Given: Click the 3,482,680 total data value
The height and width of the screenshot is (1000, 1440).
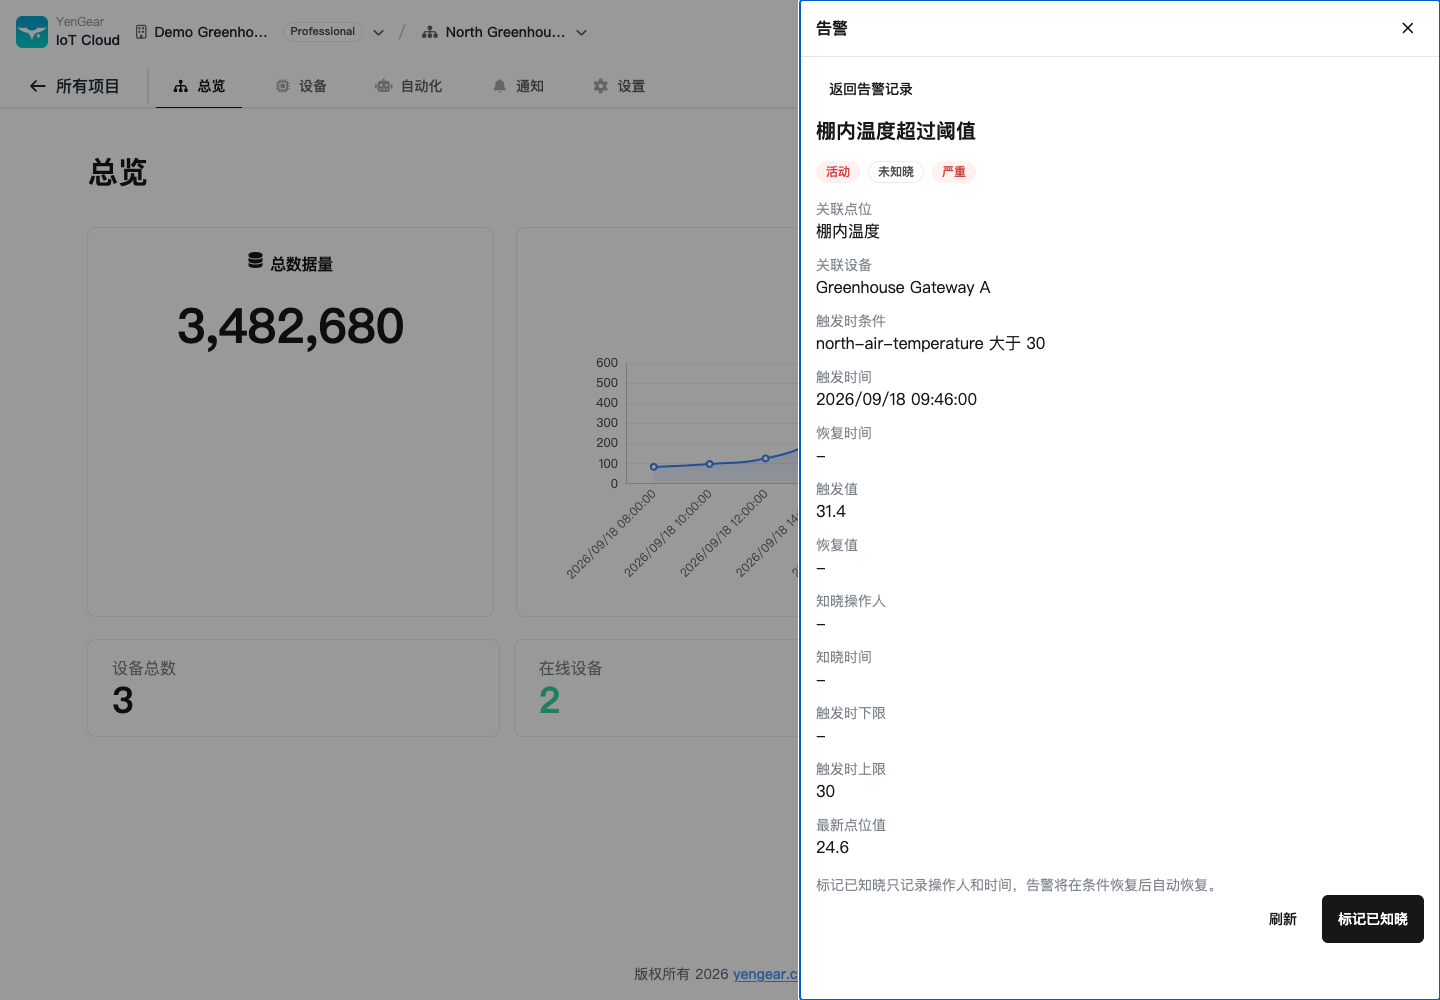Looking at the screenshot, I should click(291, 326).
